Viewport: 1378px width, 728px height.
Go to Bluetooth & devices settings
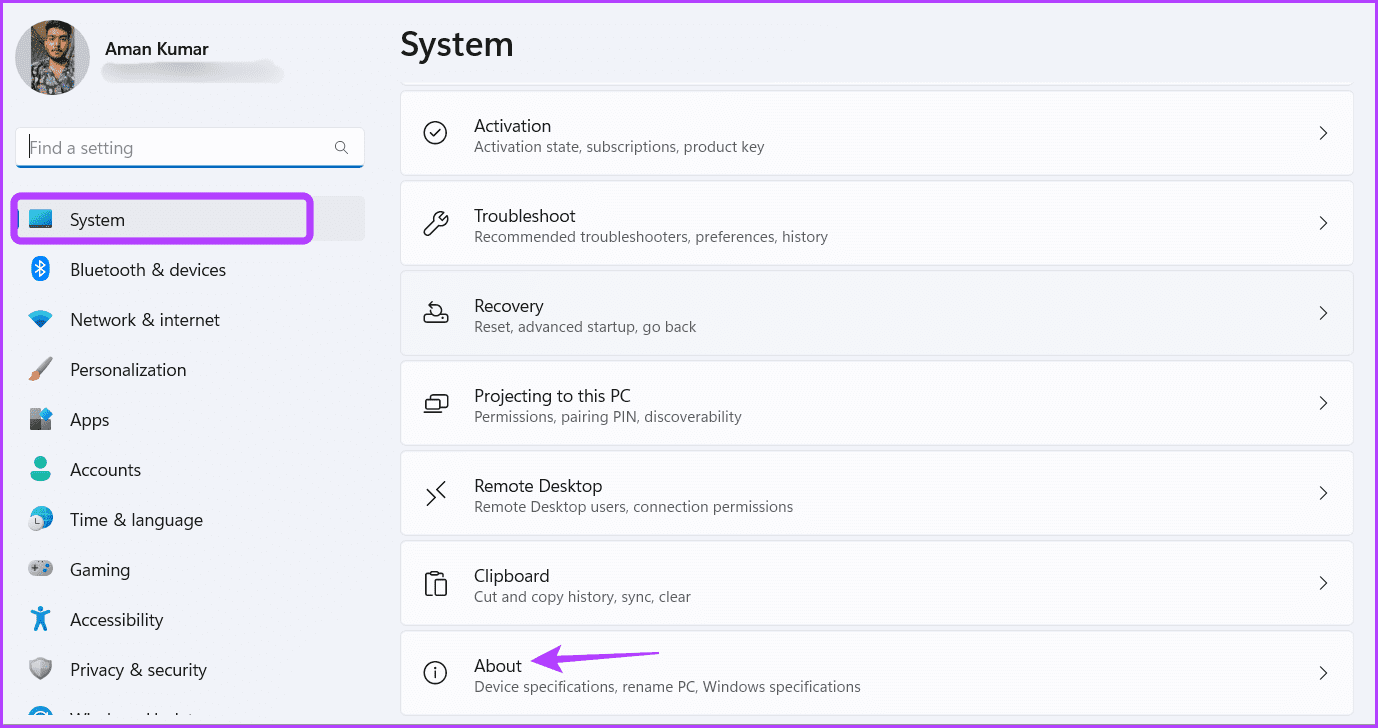coord(190,269)
